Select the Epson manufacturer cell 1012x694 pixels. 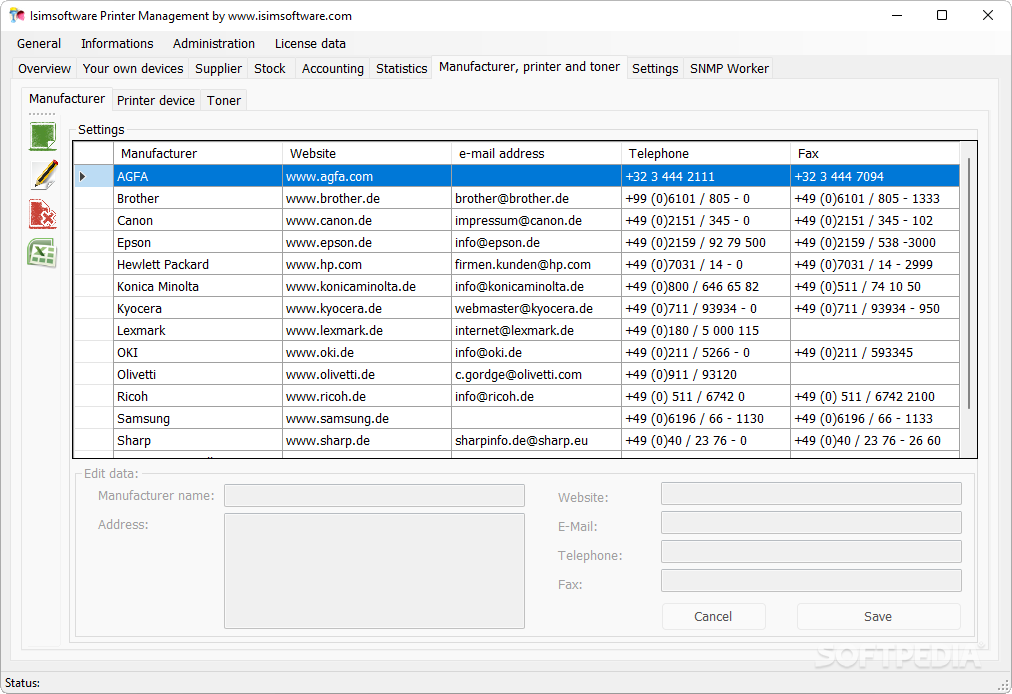coord(198,242)
